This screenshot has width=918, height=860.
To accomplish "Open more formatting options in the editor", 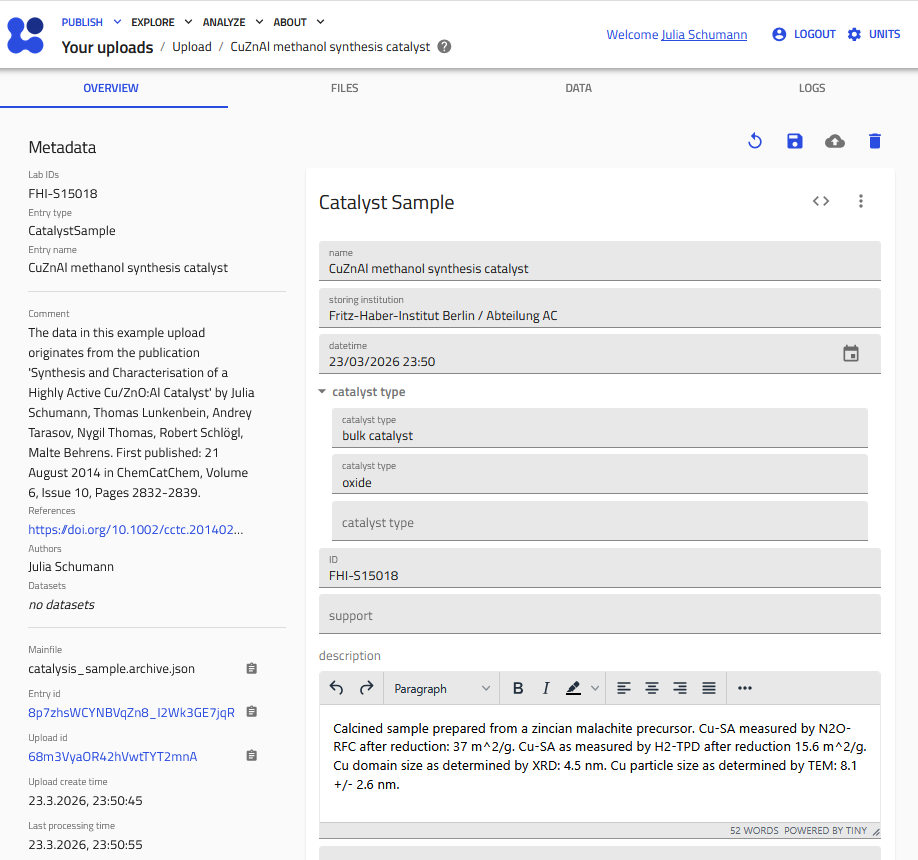I will pos(744,688).
